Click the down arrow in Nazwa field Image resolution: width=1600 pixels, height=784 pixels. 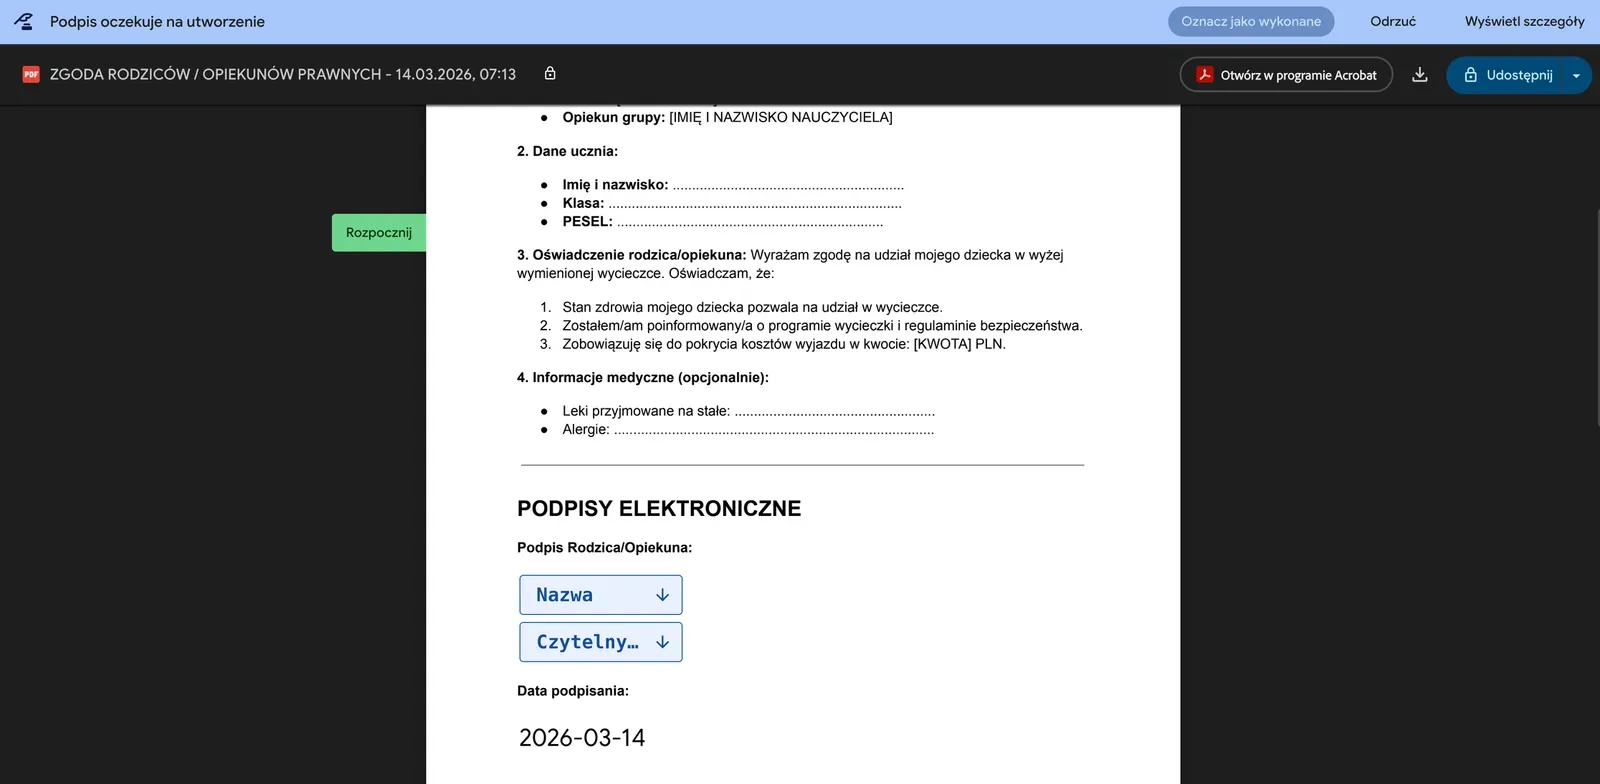(x=662, y=595)
